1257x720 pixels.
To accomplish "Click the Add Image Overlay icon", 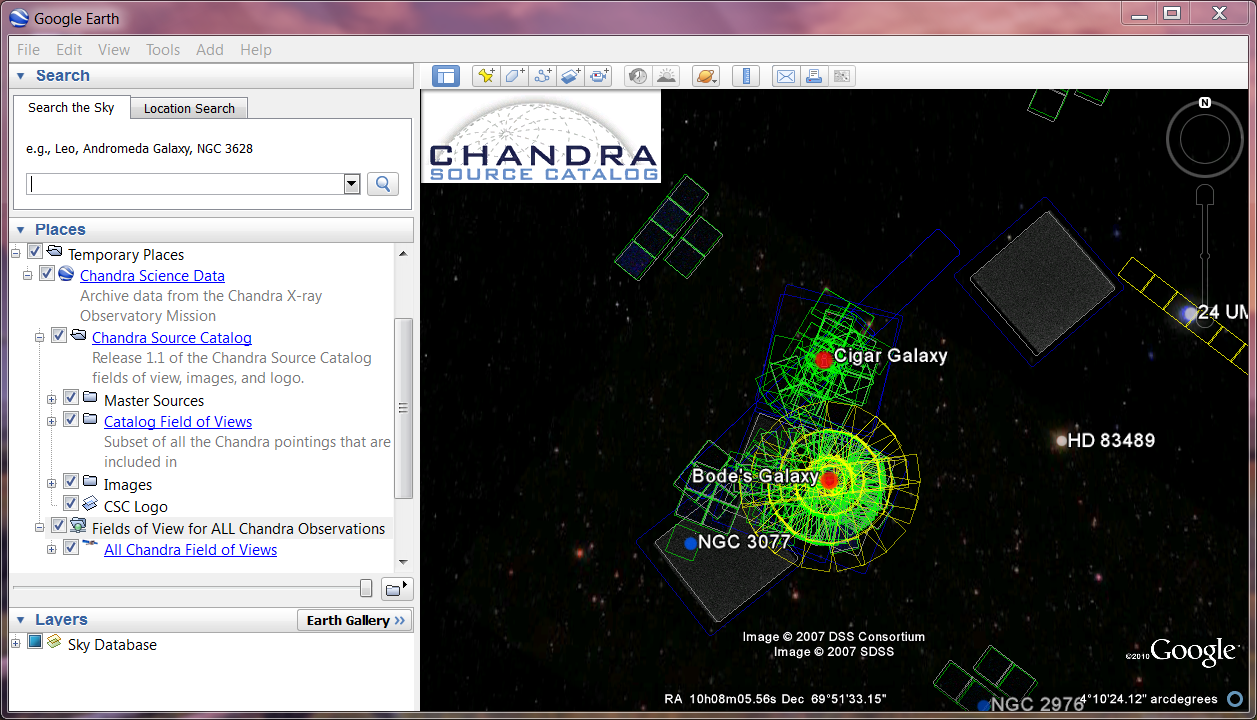I will [x=571, y=76].
